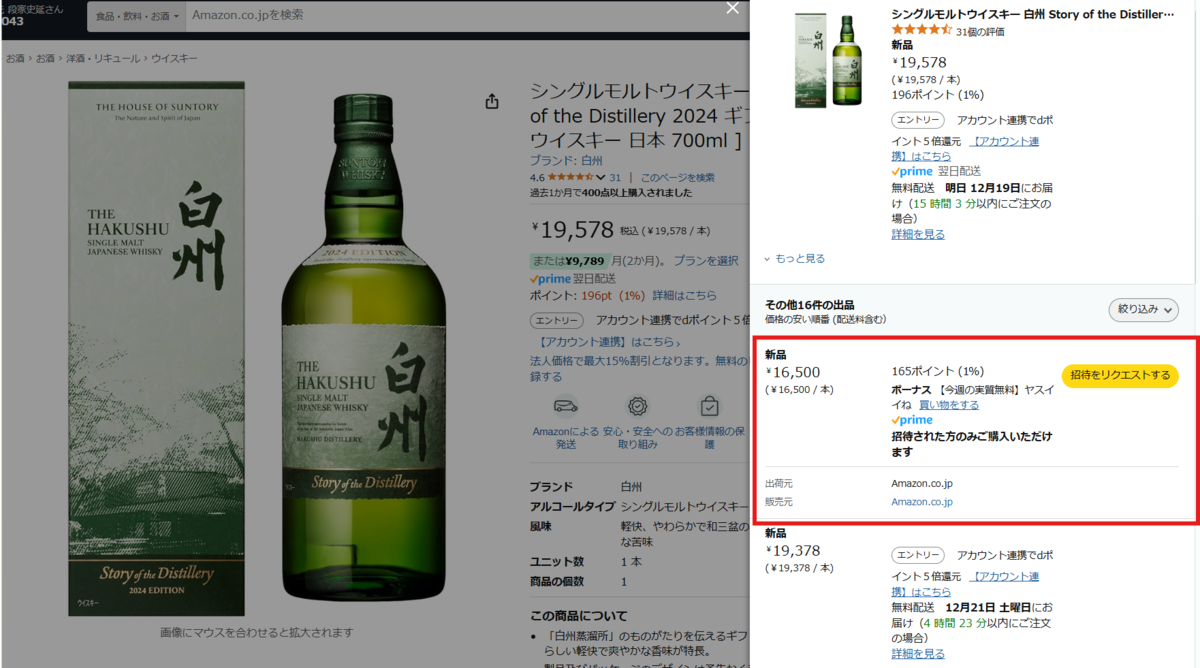This screenshot has width=1200, height=668.
Task: Click その他16件の出品 heading
Action: click(810, 305)
